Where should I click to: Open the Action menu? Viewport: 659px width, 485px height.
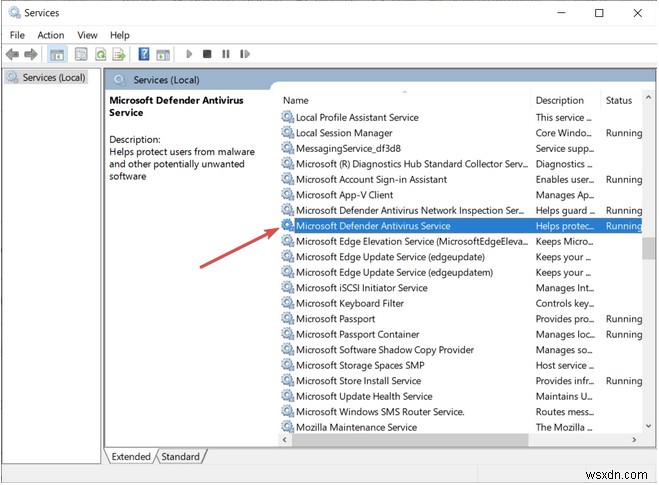click(x=51, y=35)
